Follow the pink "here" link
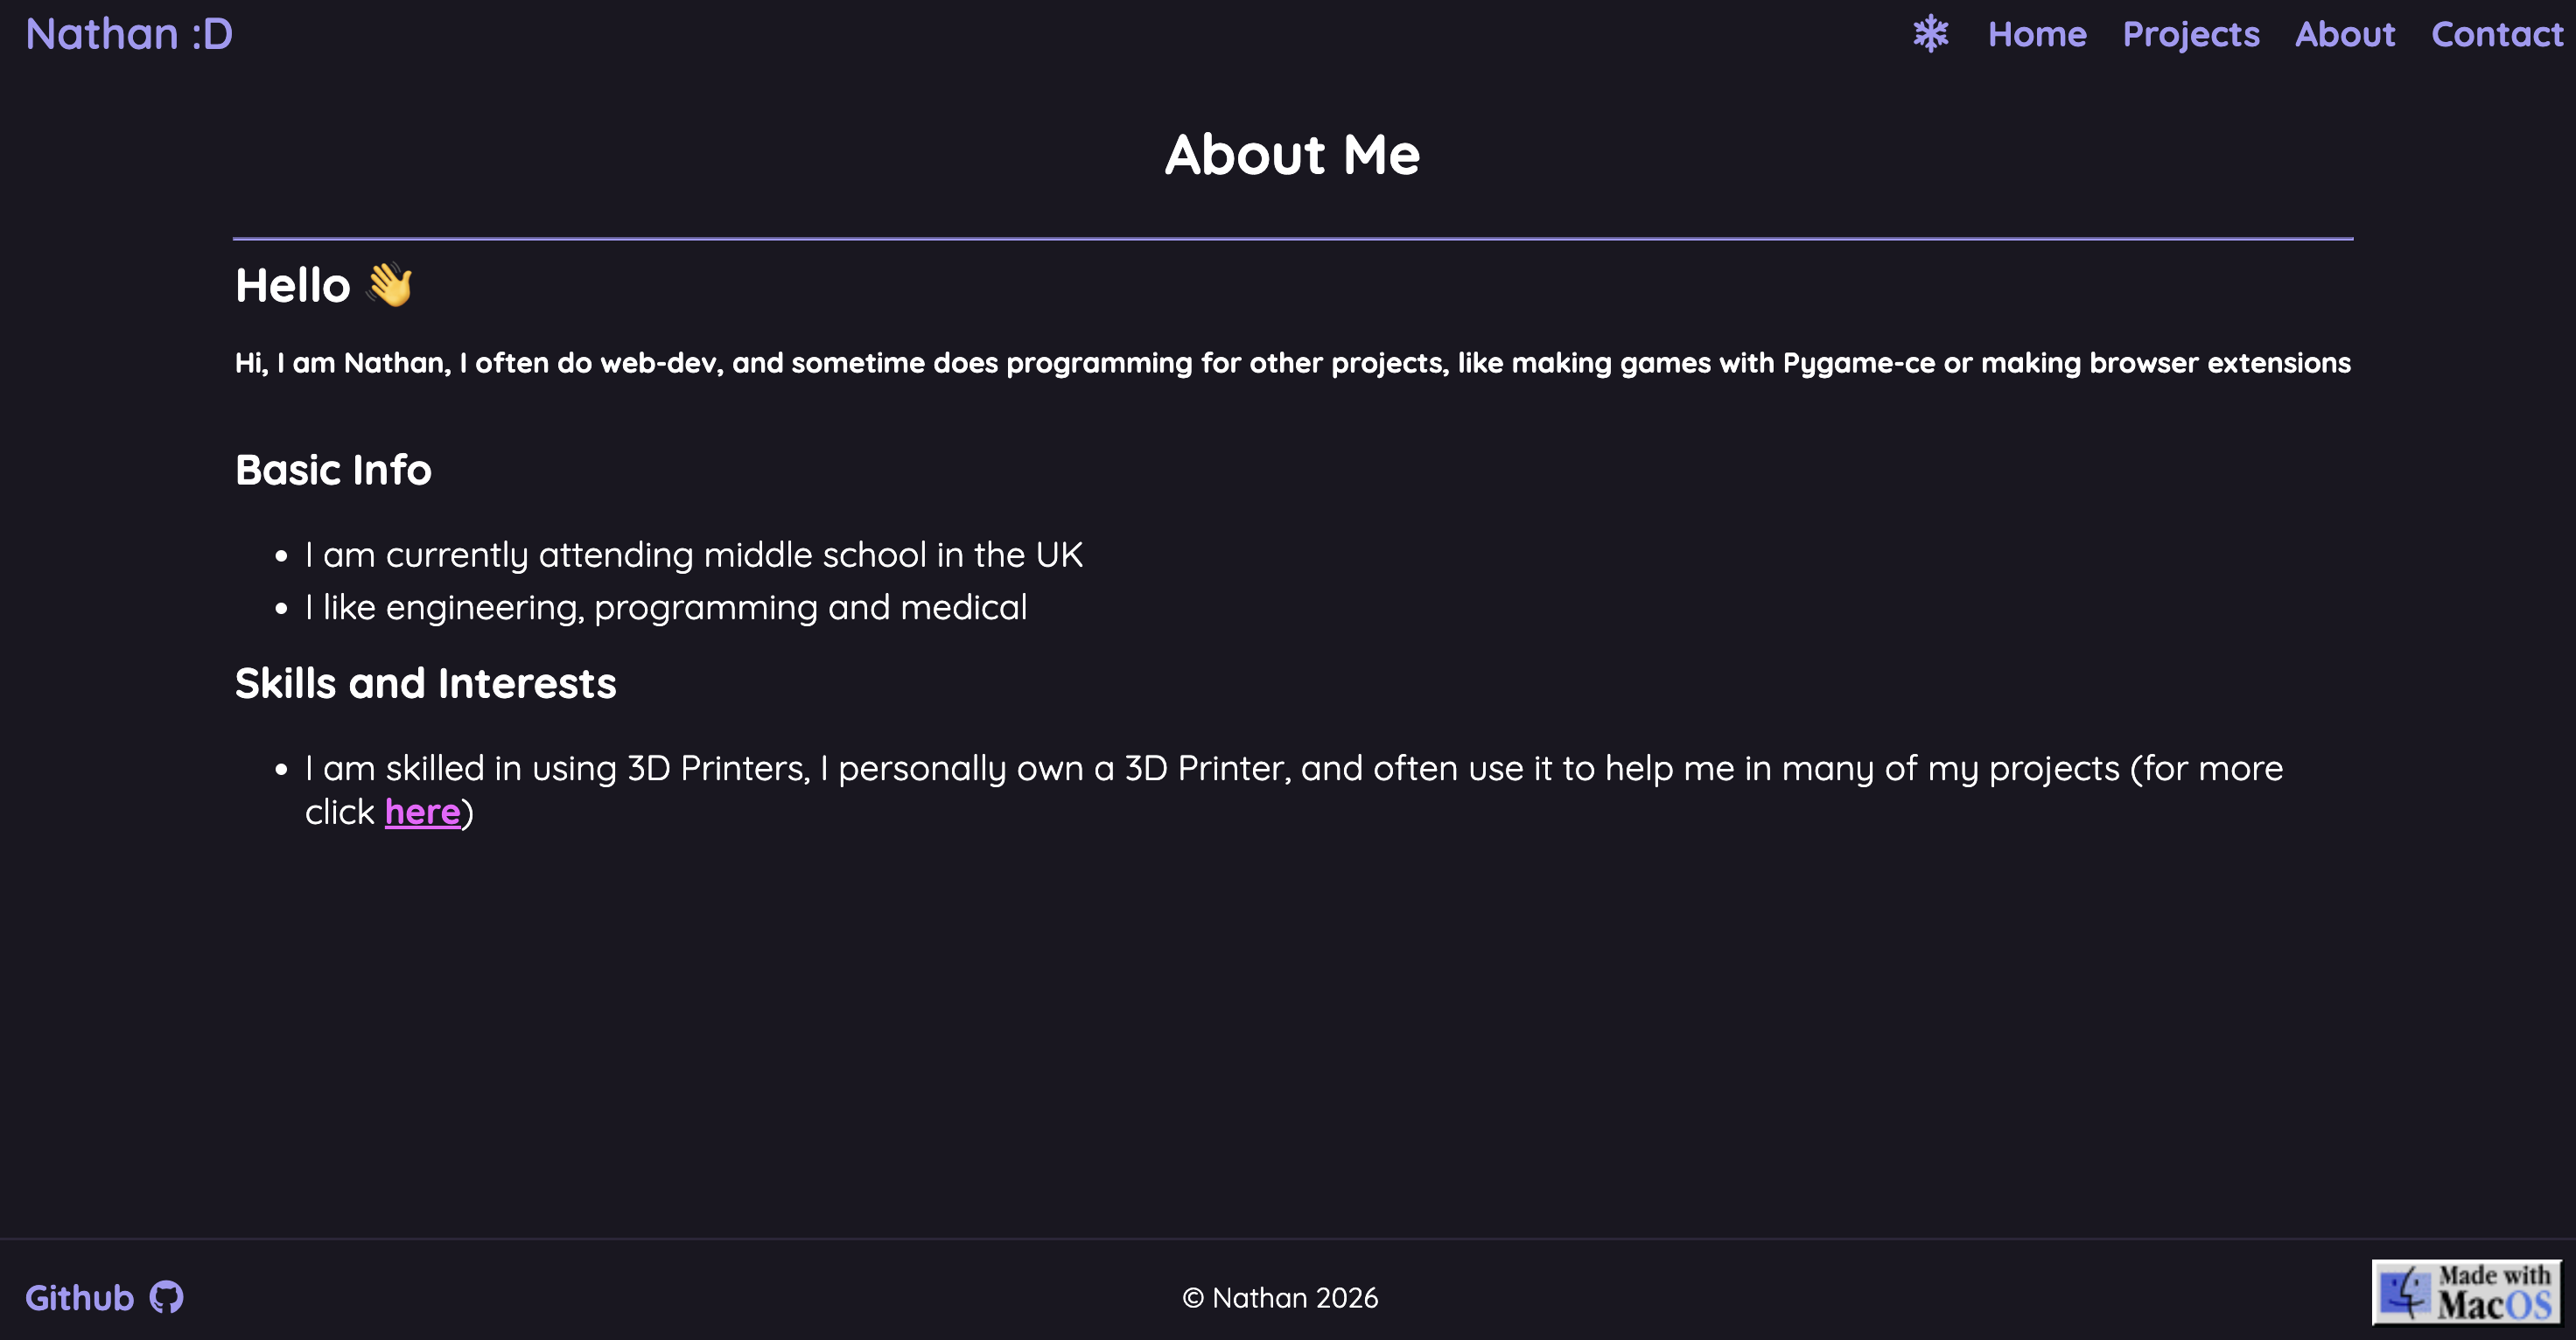Viewport: 2576px width, 1340px height. [x=422, y=812]
